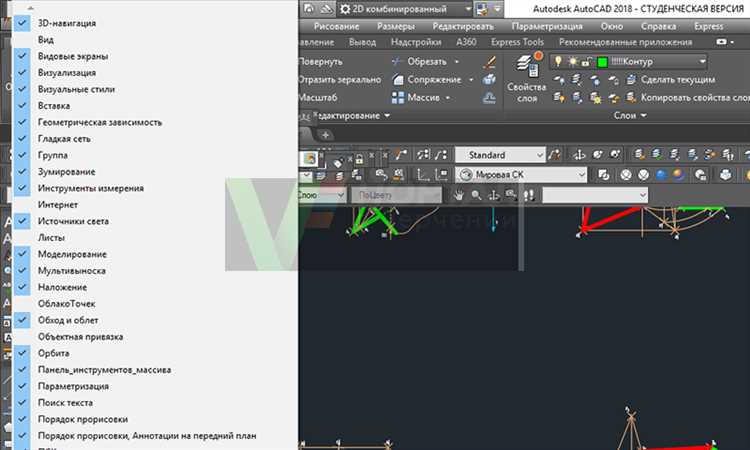Expand the Слои panel title
The height and width of the screenshot is (450, 750).
click(x=630, y=115)
